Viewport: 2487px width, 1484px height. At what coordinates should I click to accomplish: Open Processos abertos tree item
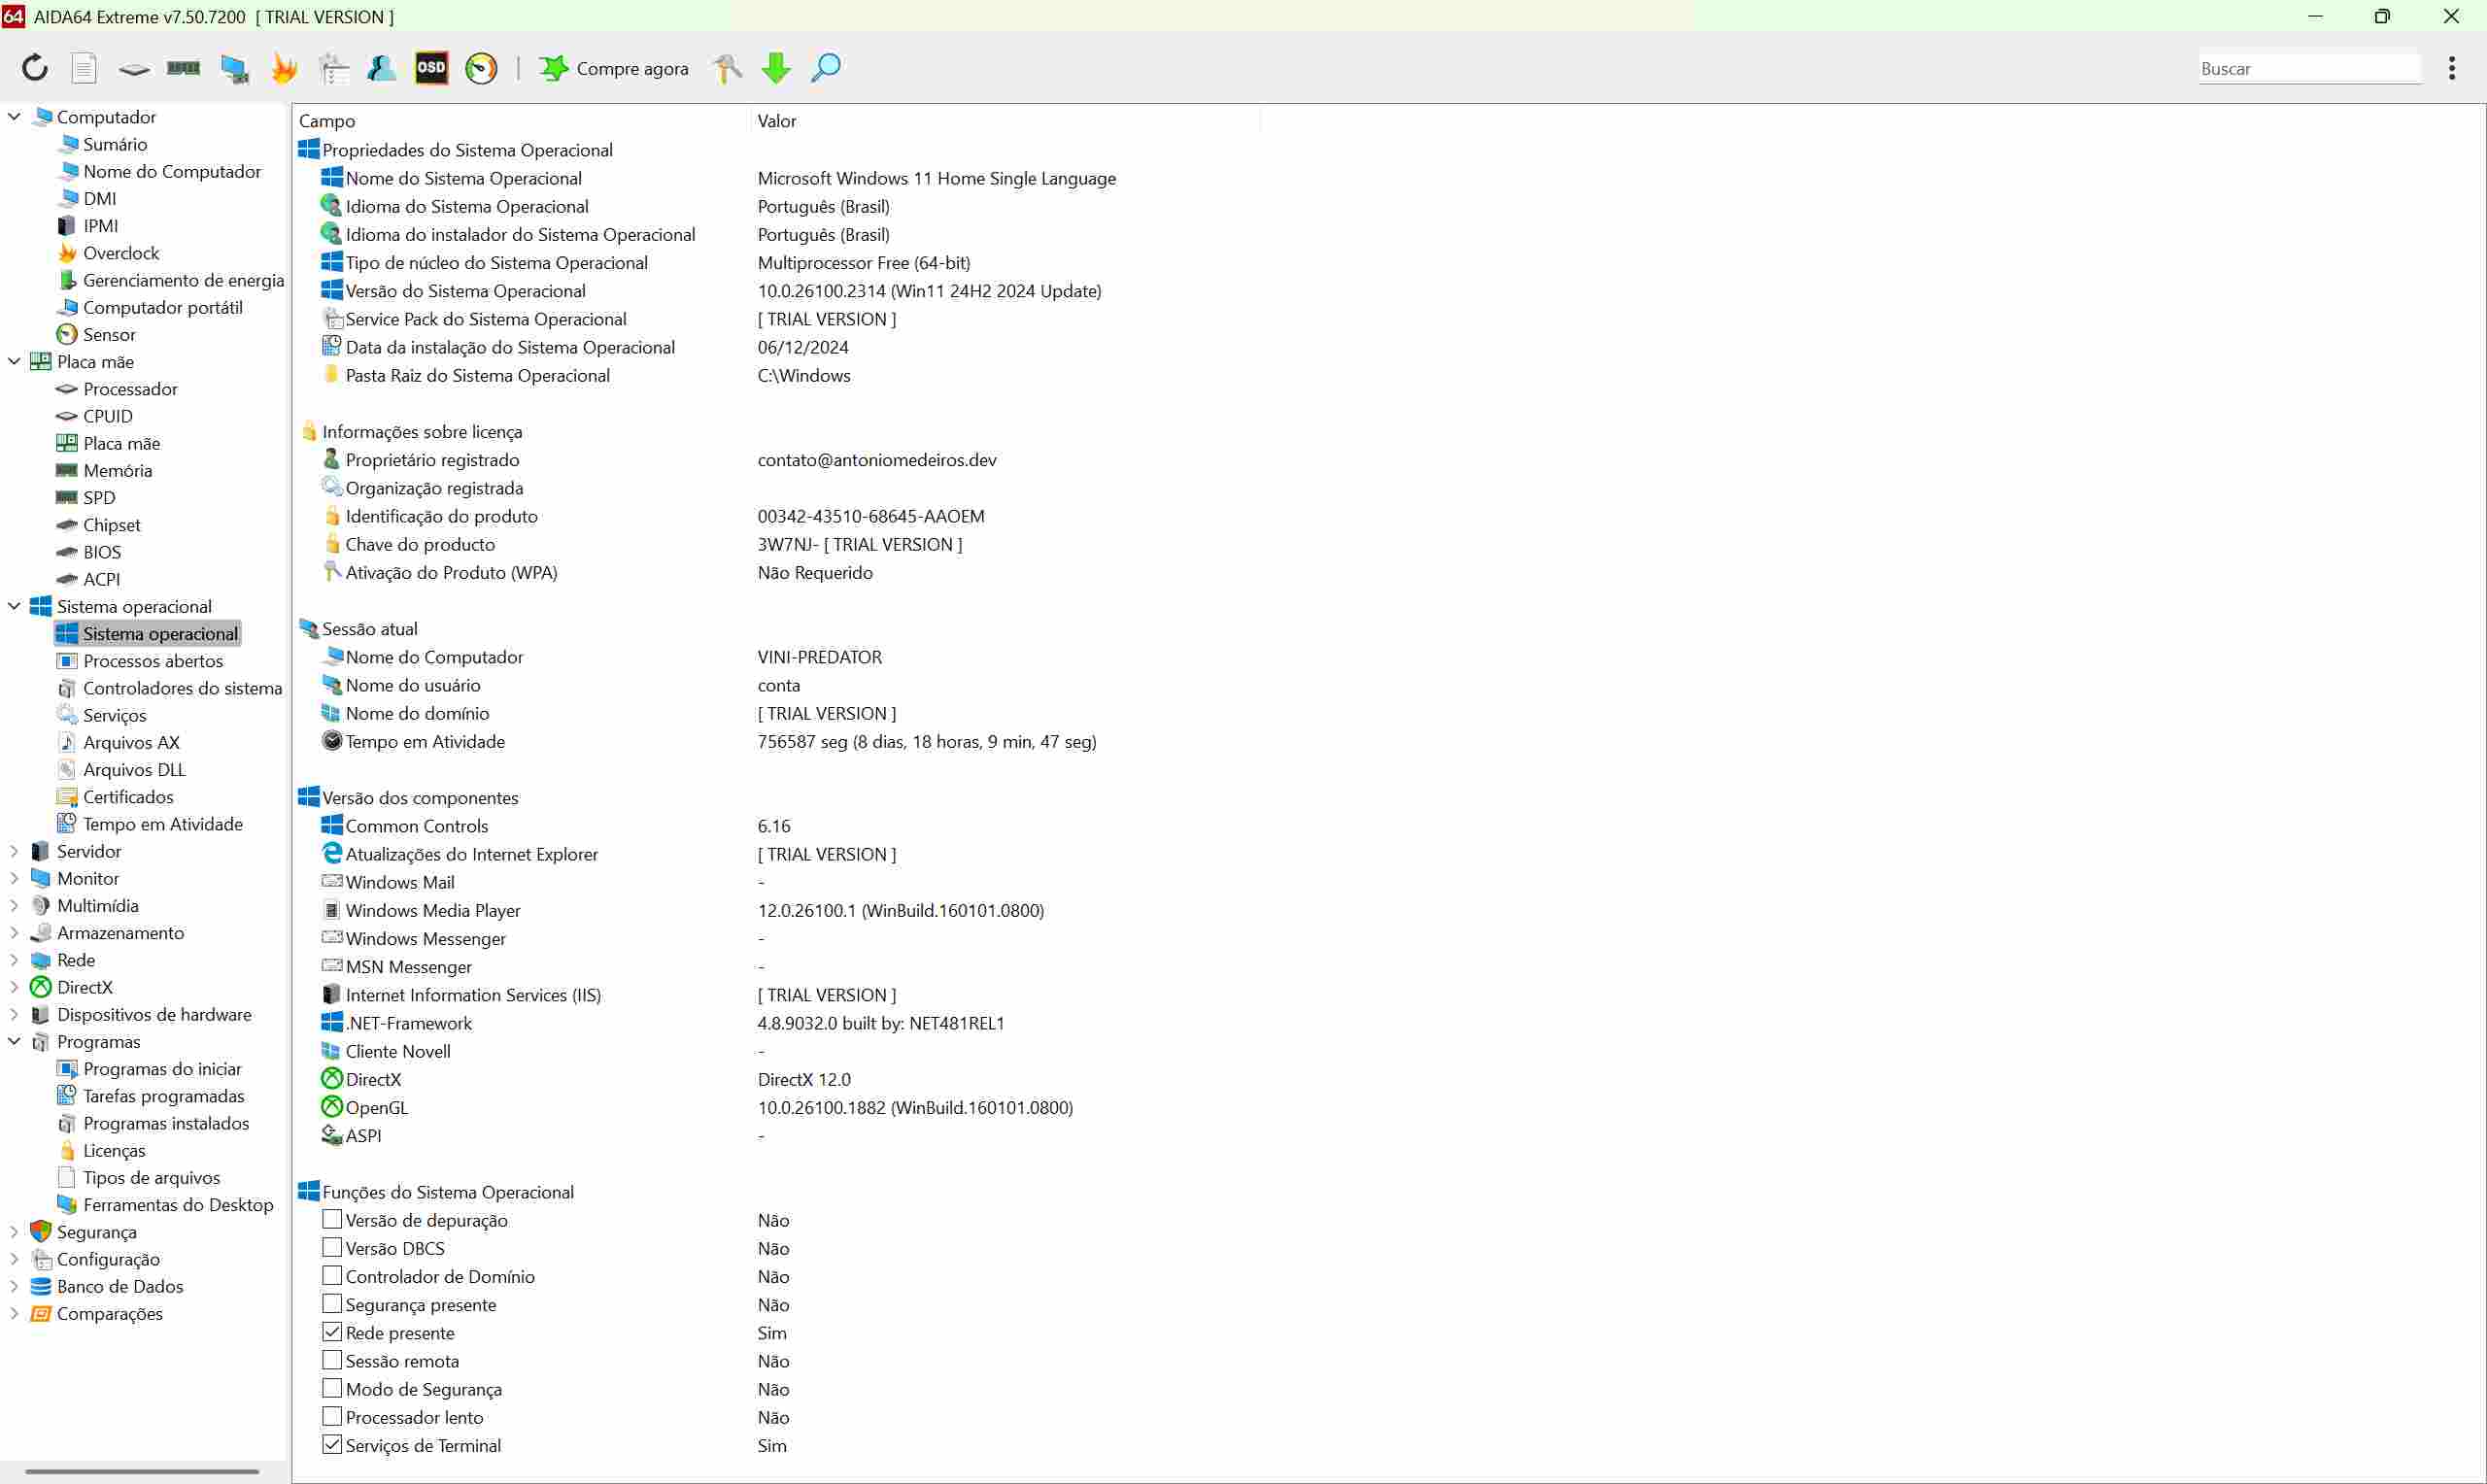(152, 660)
